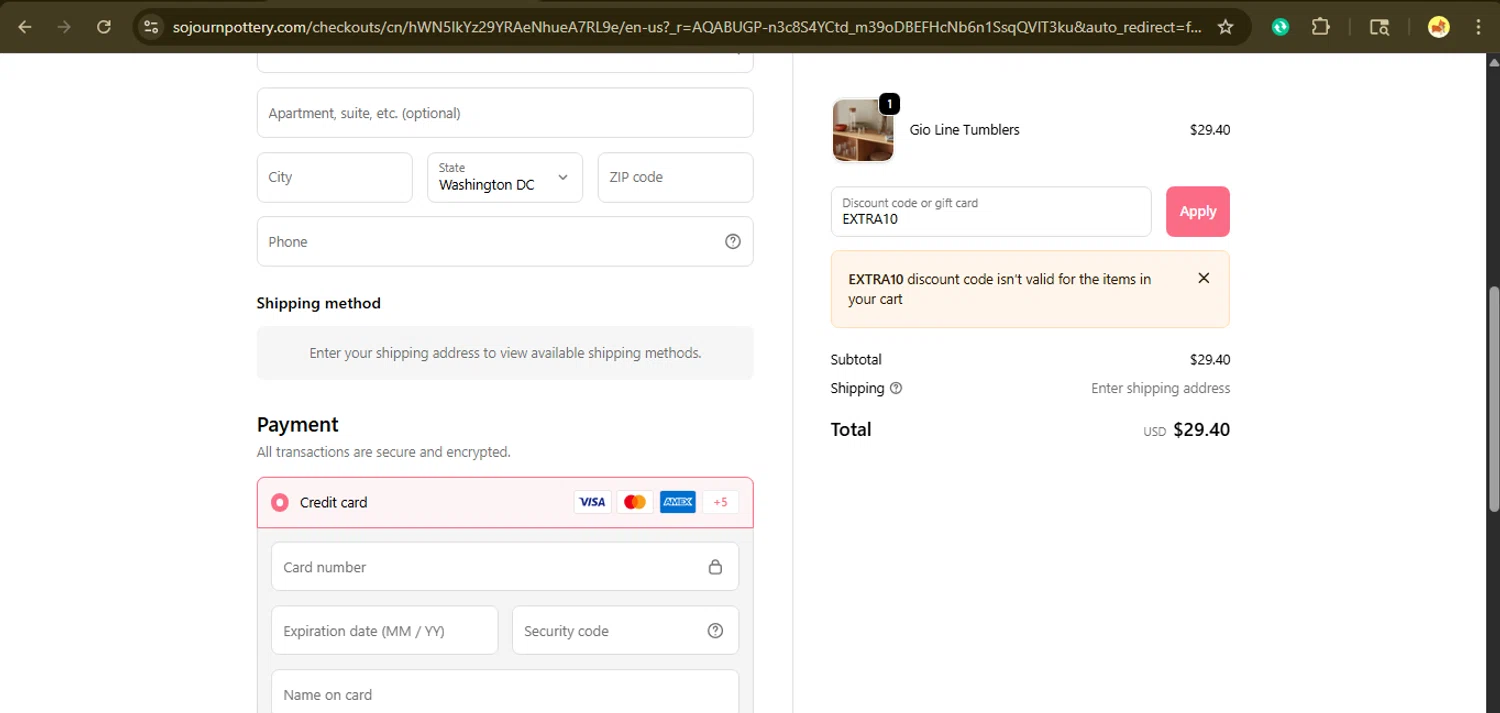
Task: Click the Gio Line Tumblers product name
Action: tap(965, 130)
